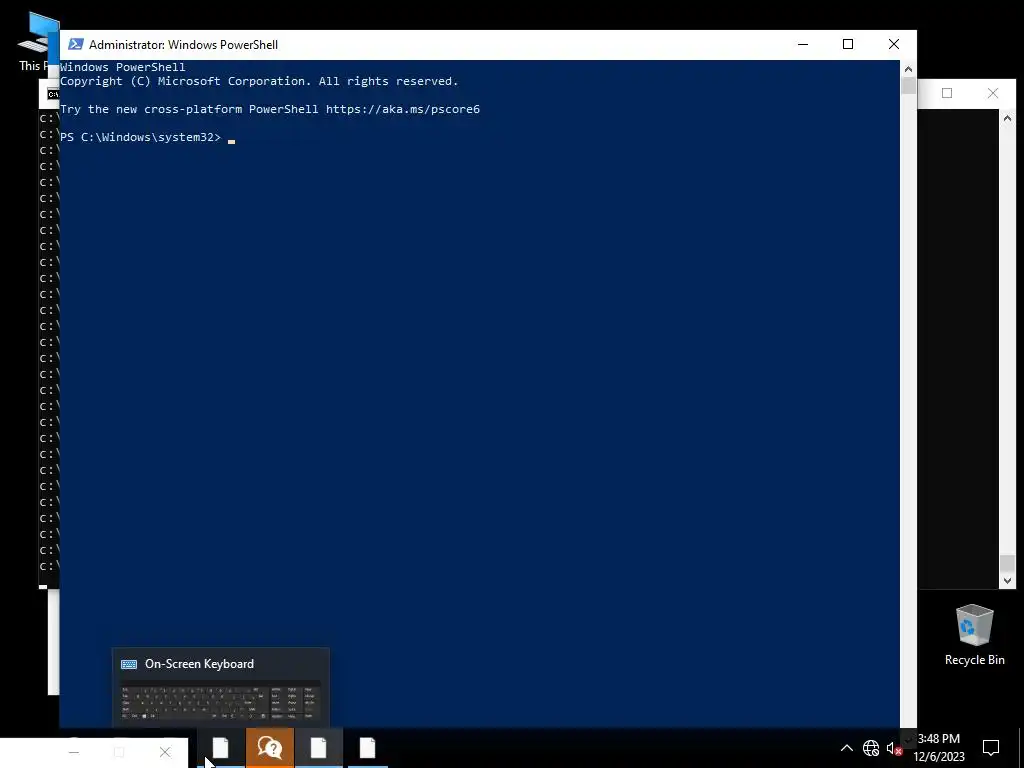Click the background console scrollbar thumb

click(1007, 563)
